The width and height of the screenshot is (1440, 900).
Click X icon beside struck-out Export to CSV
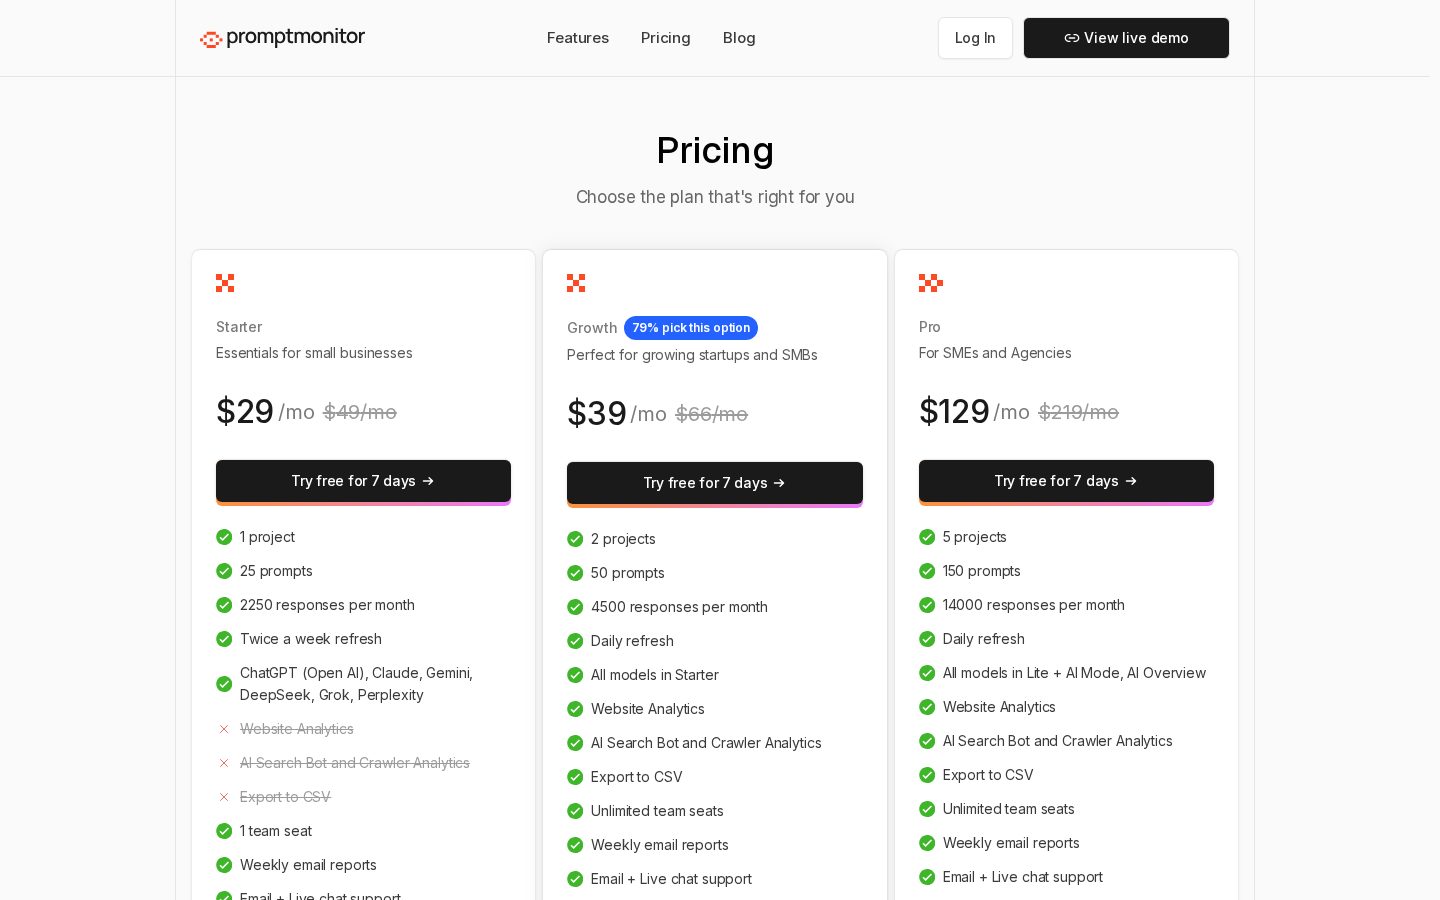point(224,797)
